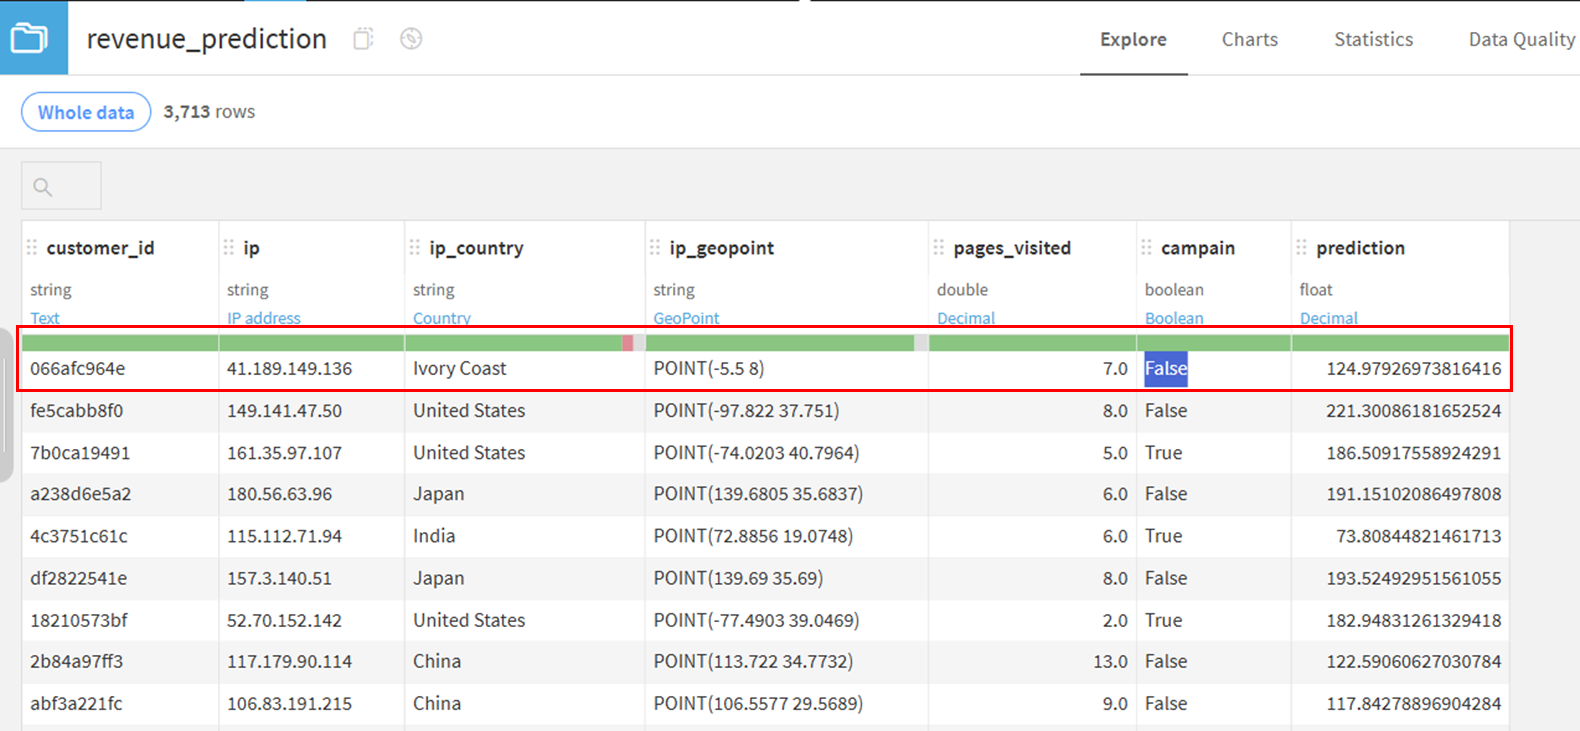
Task: Click the revenue_prediction dataset title
Action: [207, 39]
